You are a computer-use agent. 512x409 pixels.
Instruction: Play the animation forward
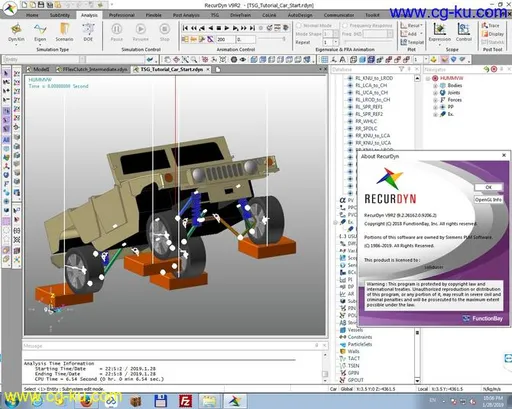coord(227,28)
